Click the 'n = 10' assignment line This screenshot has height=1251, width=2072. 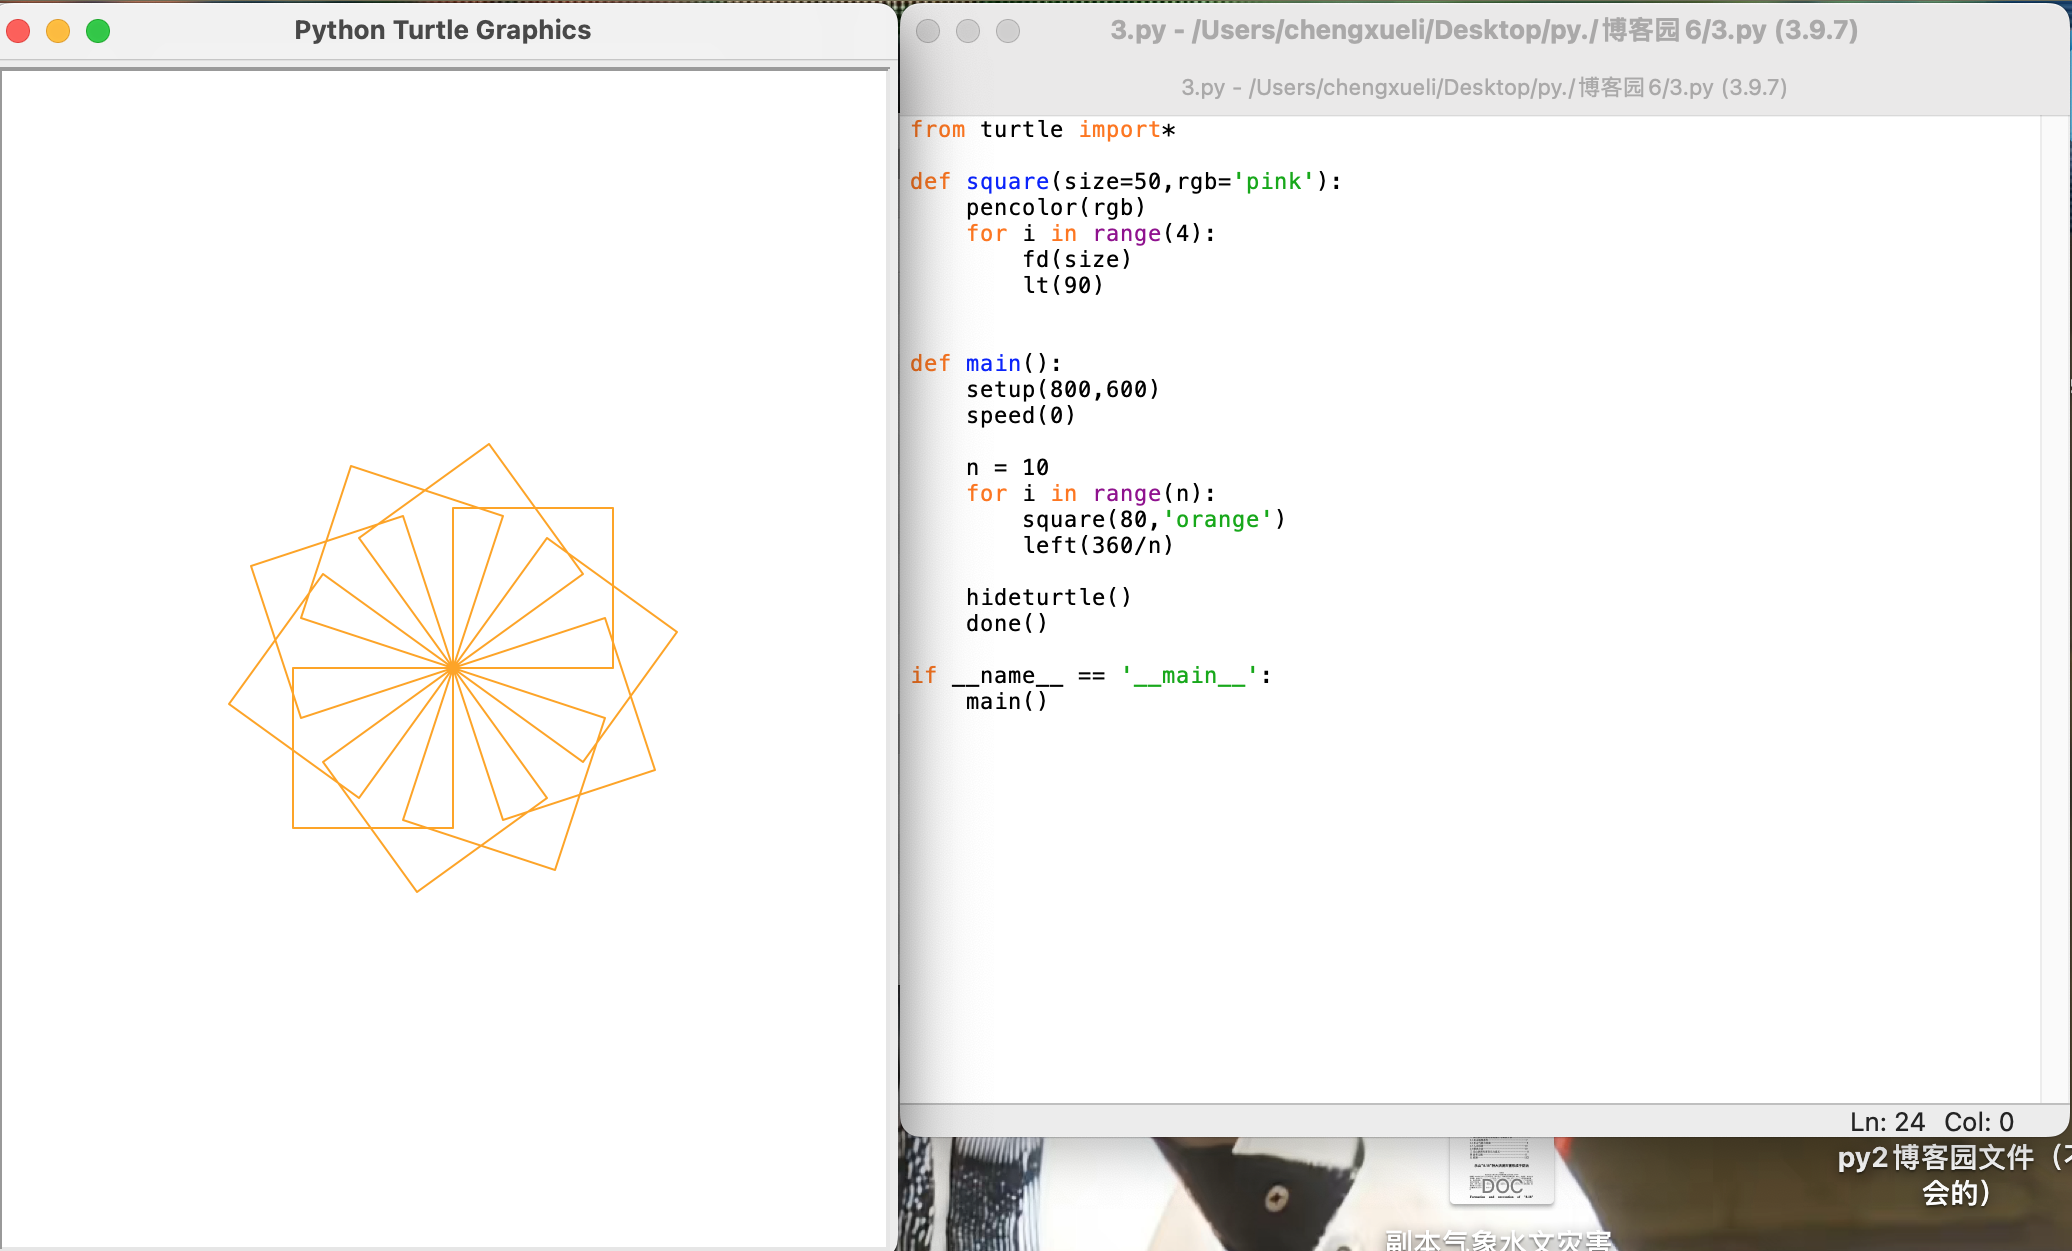[x=1006, y=468]
